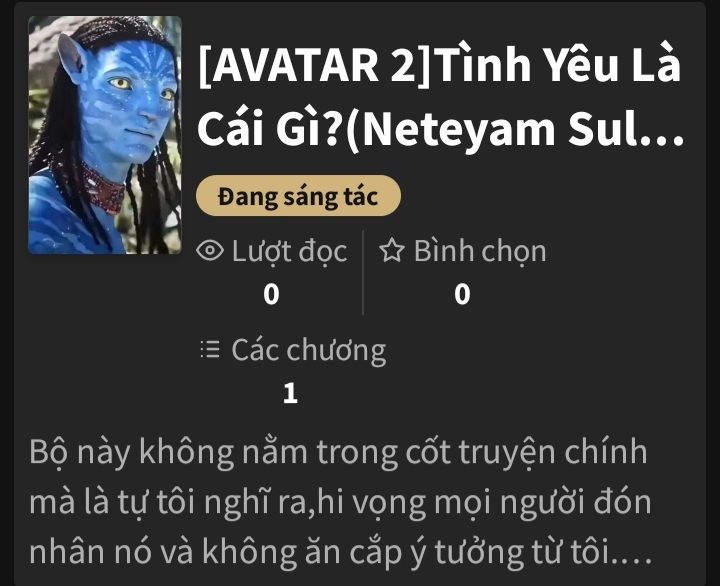The width and height of the screenshot is (720, 586).
Task: Click the chapter count value 1
Action: (x=290, y=394)
